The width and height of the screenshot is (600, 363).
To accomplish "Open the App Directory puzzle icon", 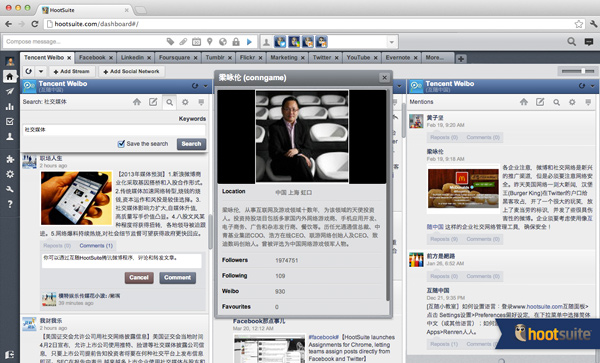I will click(10, 159).
